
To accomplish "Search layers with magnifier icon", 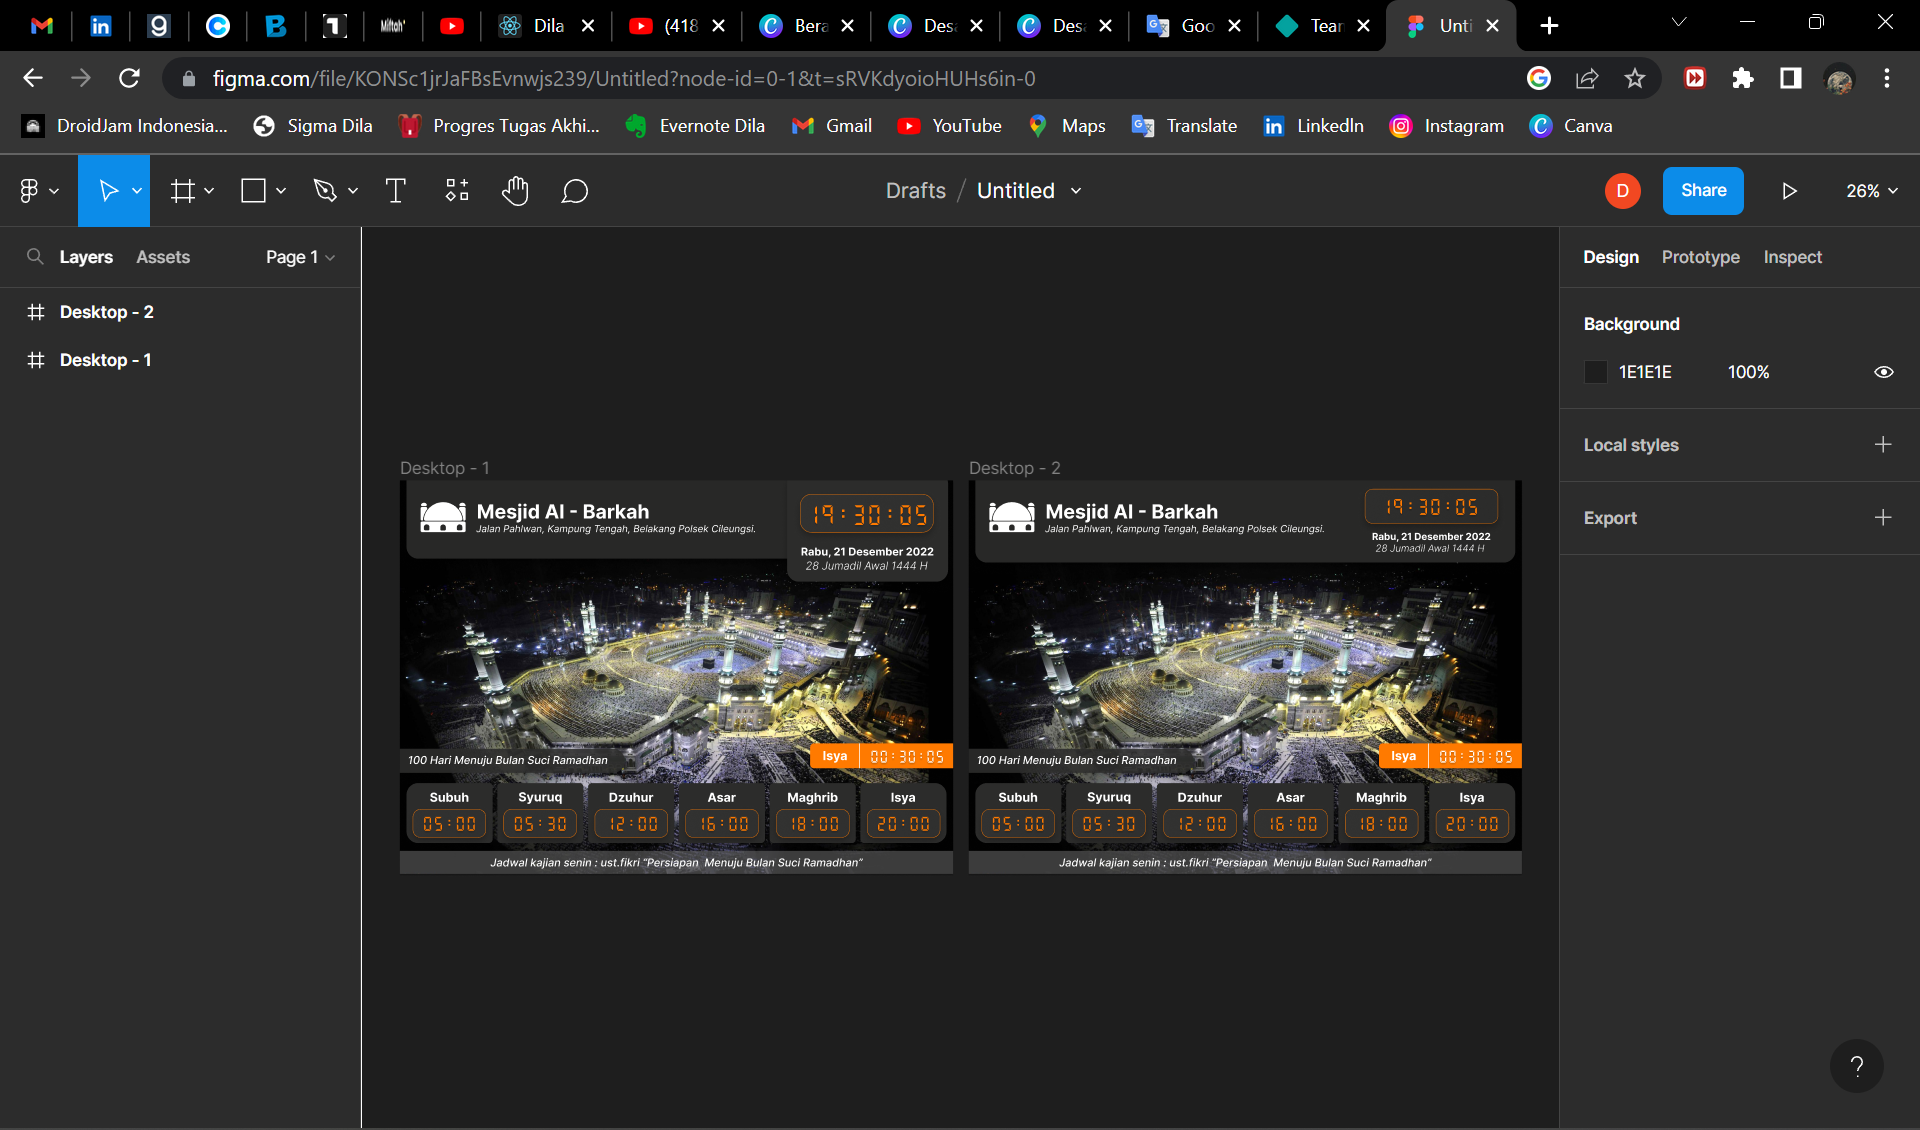I will click(x=35, y=257).
